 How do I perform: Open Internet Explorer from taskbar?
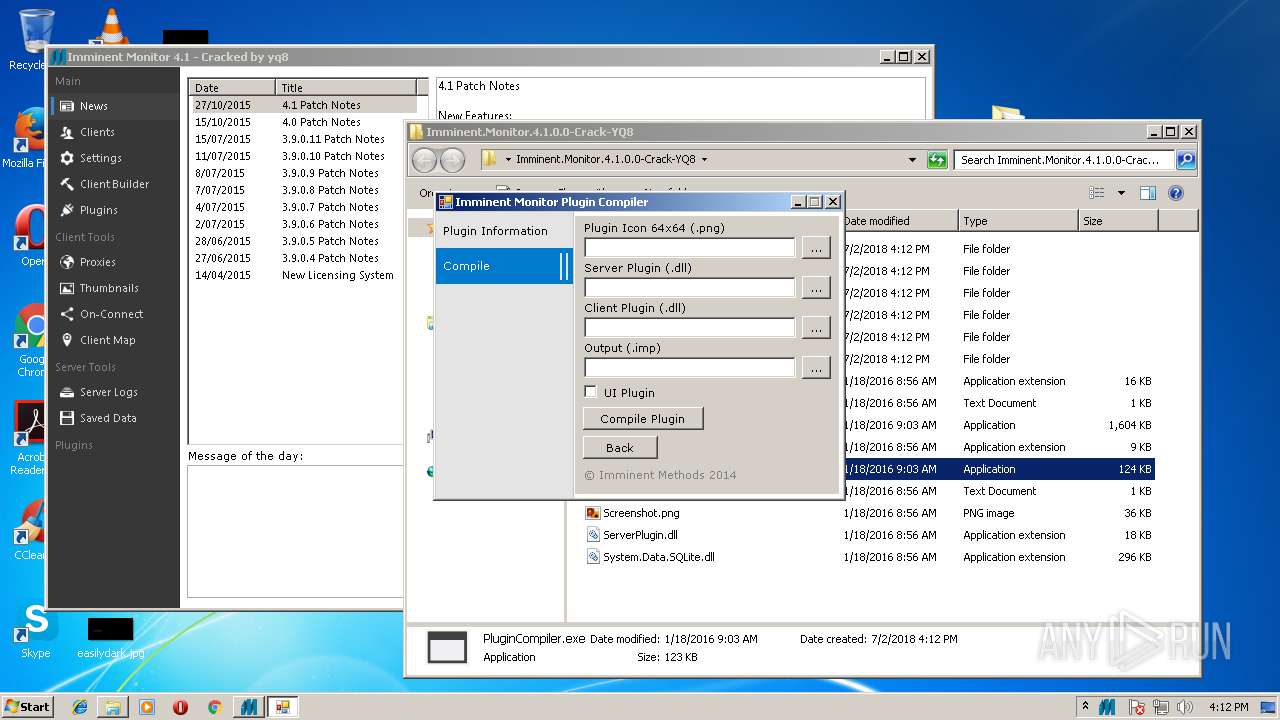(x=80, y=707)
